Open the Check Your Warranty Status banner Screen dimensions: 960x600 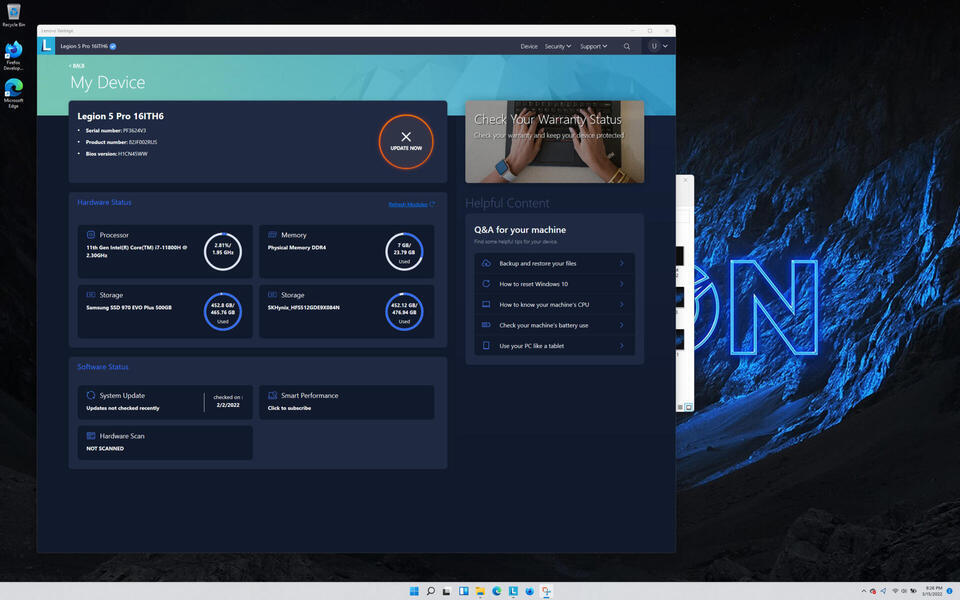554,141
